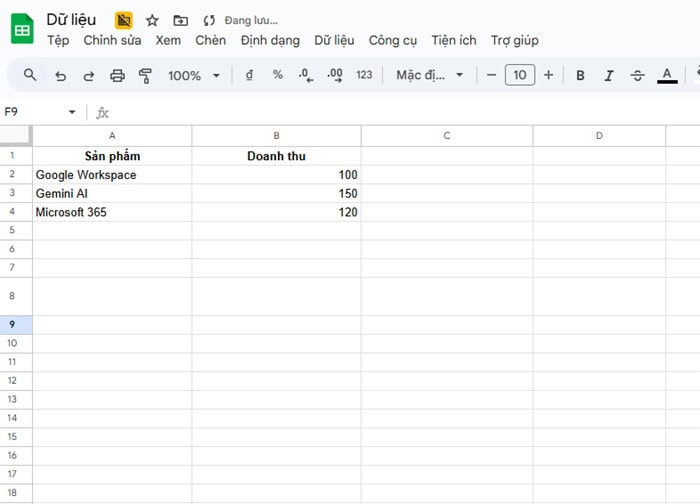Open more number formats 123
This screenshot has width=700, height=504.
364,75
